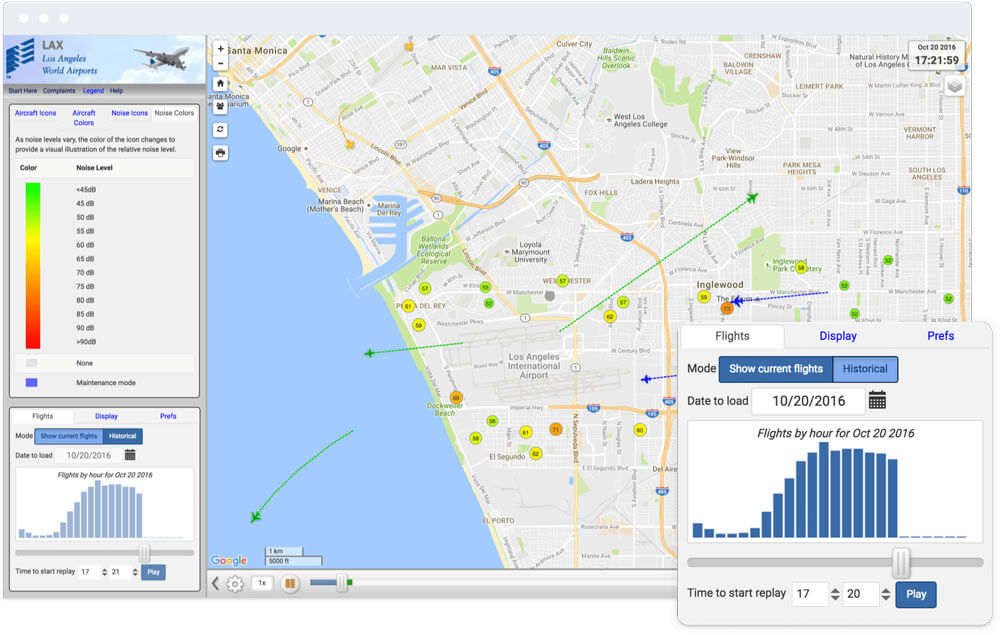Click the time slider handle in sidebar panel

click(145, 553)
